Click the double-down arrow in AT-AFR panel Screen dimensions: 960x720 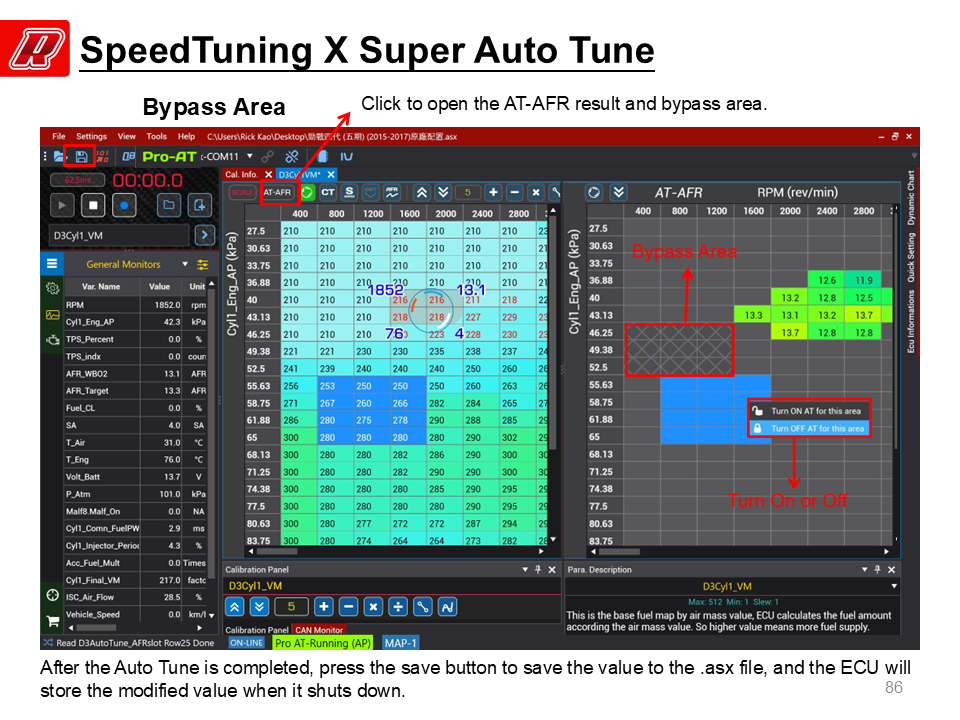619,192
